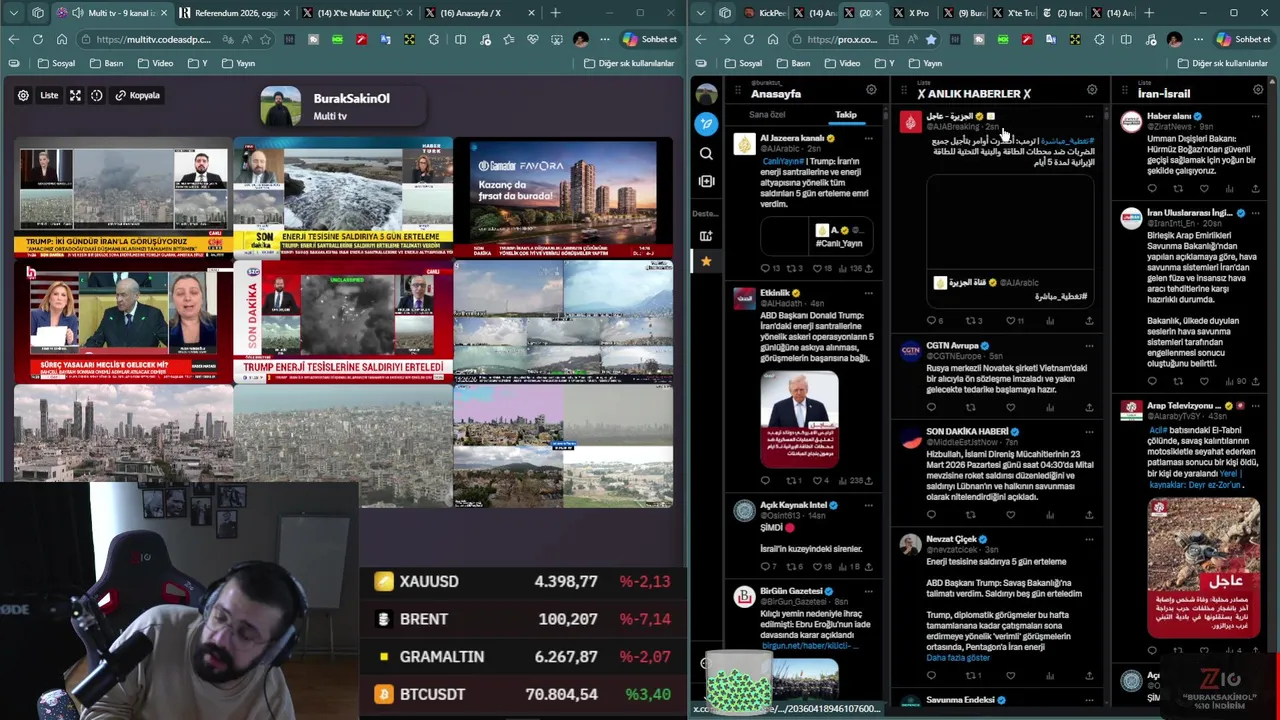Open Sohbet et Copilot button in left browser
The height and width of the screenshot is (720, 1280).
pyautogui.click(x=649, y=39)
